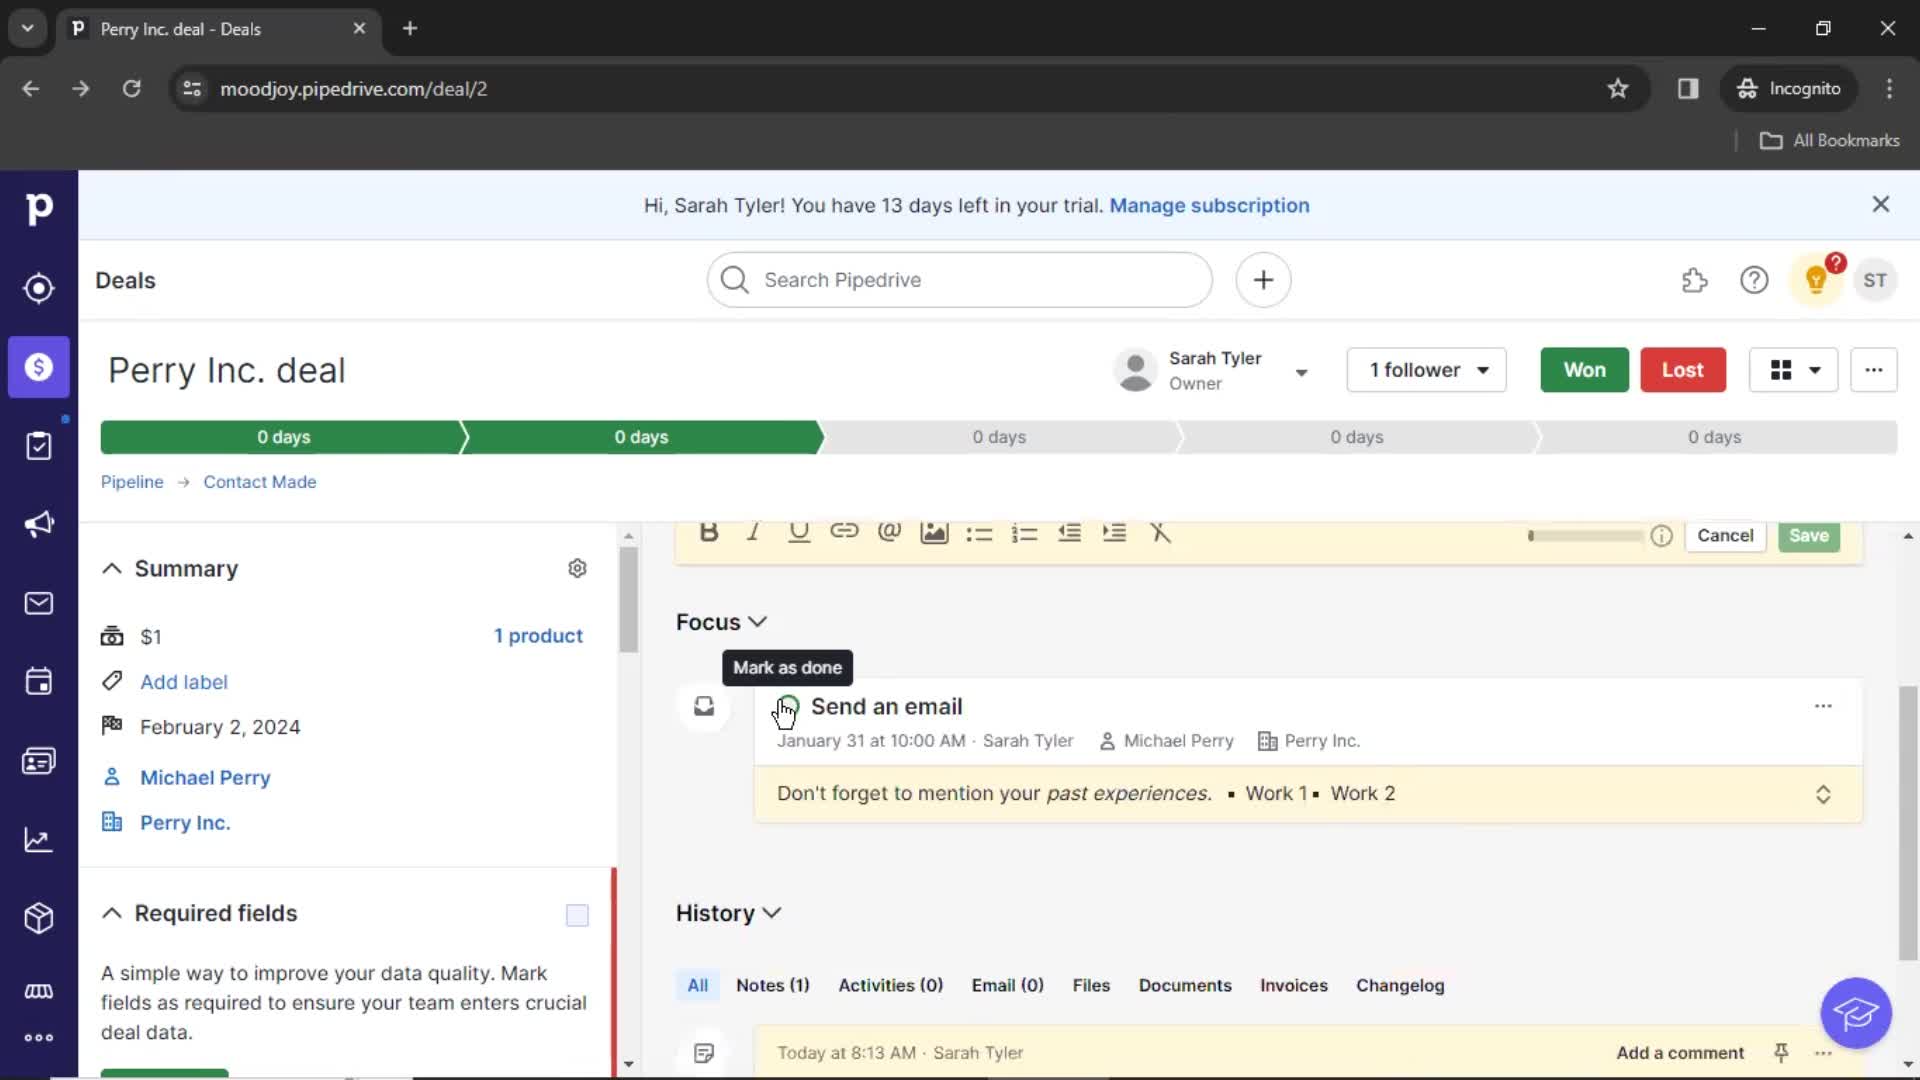Collapse the Required fields section
Image resolution: width=1920 pixels, height=1080 pixels.
pyautogui.click(x=112, y=913)
